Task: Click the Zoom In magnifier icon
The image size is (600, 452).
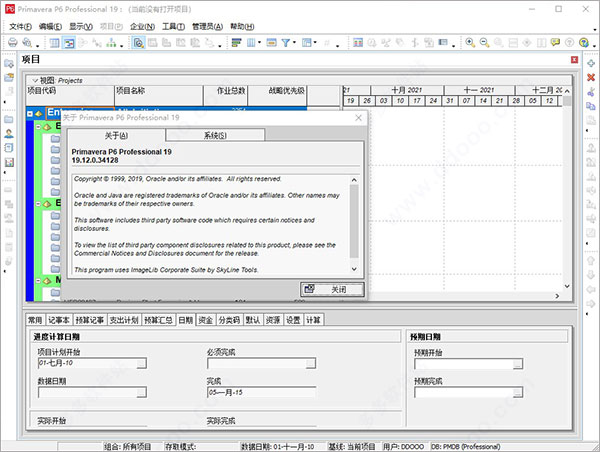Action: pos(470,42)
